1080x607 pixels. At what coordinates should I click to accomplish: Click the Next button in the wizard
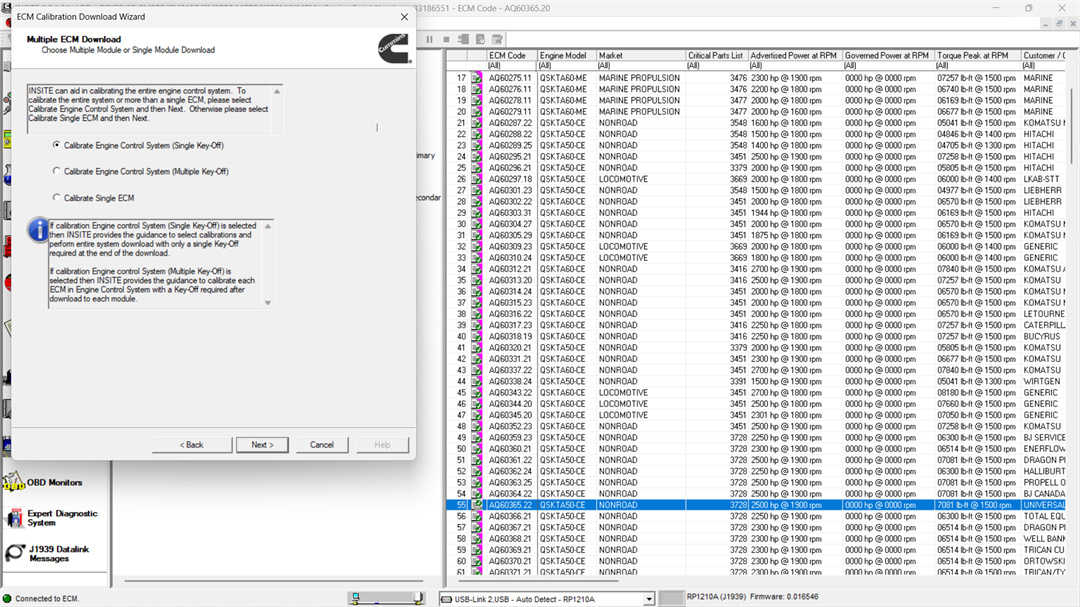262,445
